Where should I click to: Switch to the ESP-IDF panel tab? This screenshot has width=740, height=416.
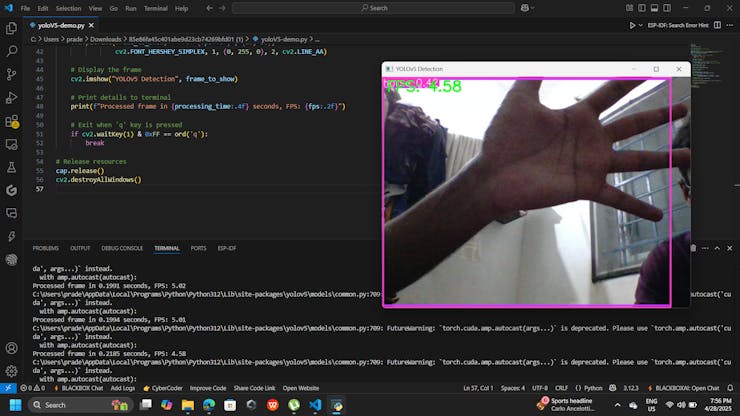227,248
